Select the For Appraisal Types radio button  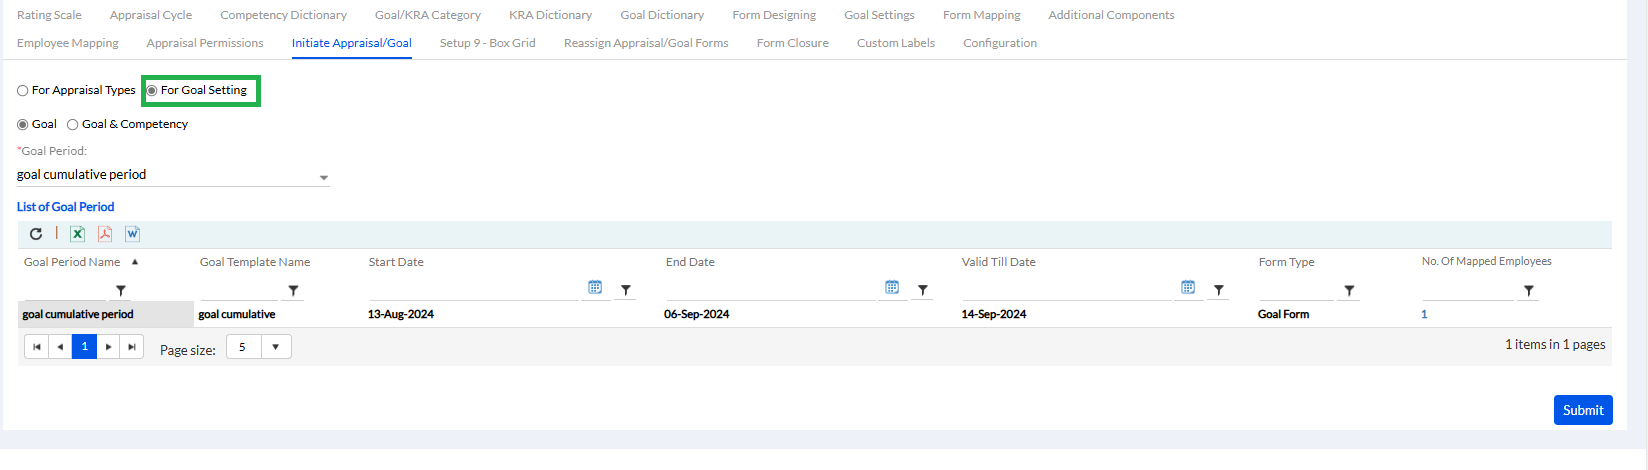pos(23,91)
